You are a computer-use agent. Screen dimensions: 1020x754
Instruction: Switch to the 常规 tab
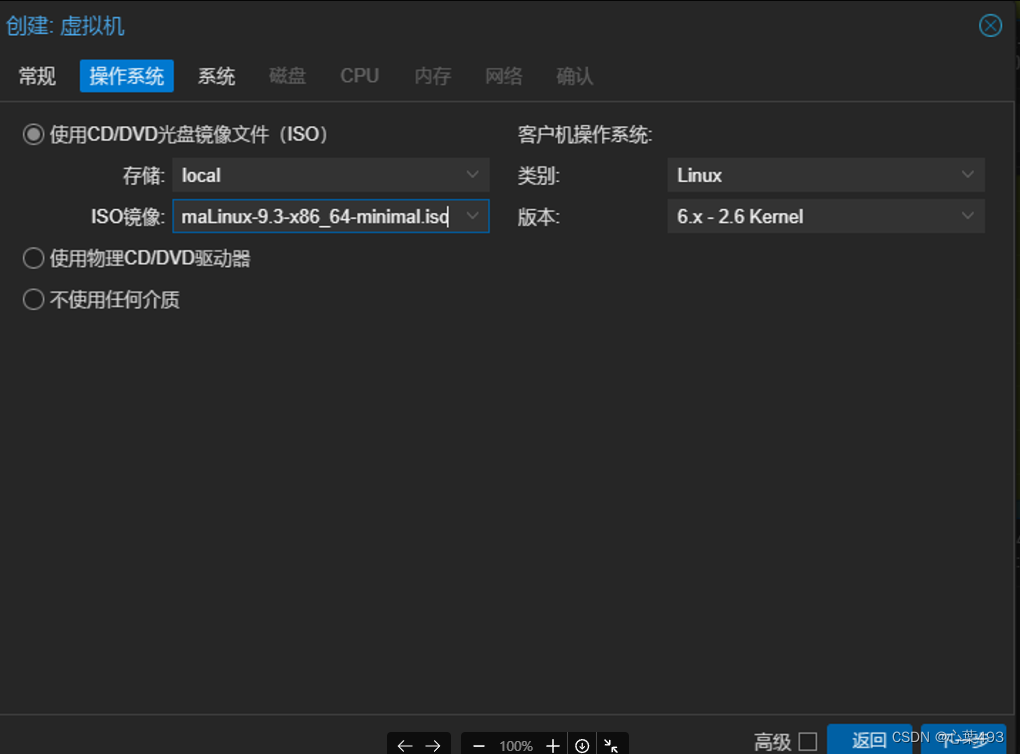pyautogui.click(x=37, y=76)
